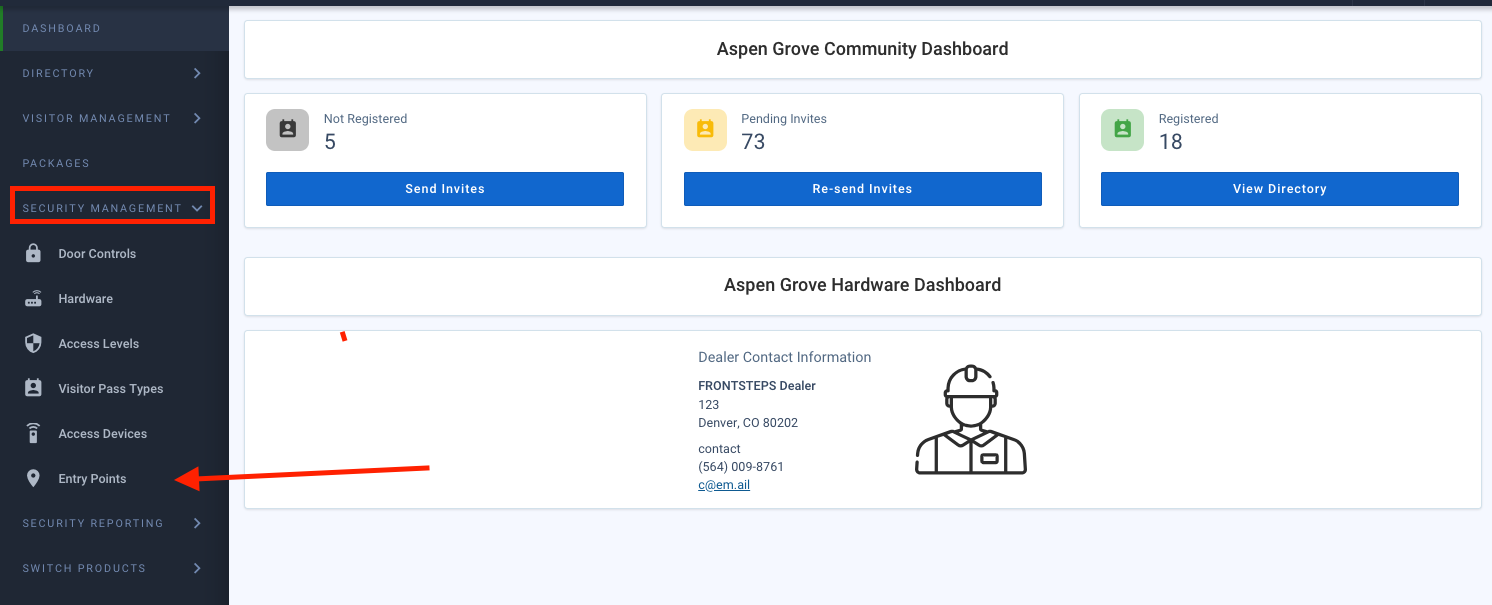
Task: Open Access Levels using its sidebar icon
Action: tap(33, 343)
